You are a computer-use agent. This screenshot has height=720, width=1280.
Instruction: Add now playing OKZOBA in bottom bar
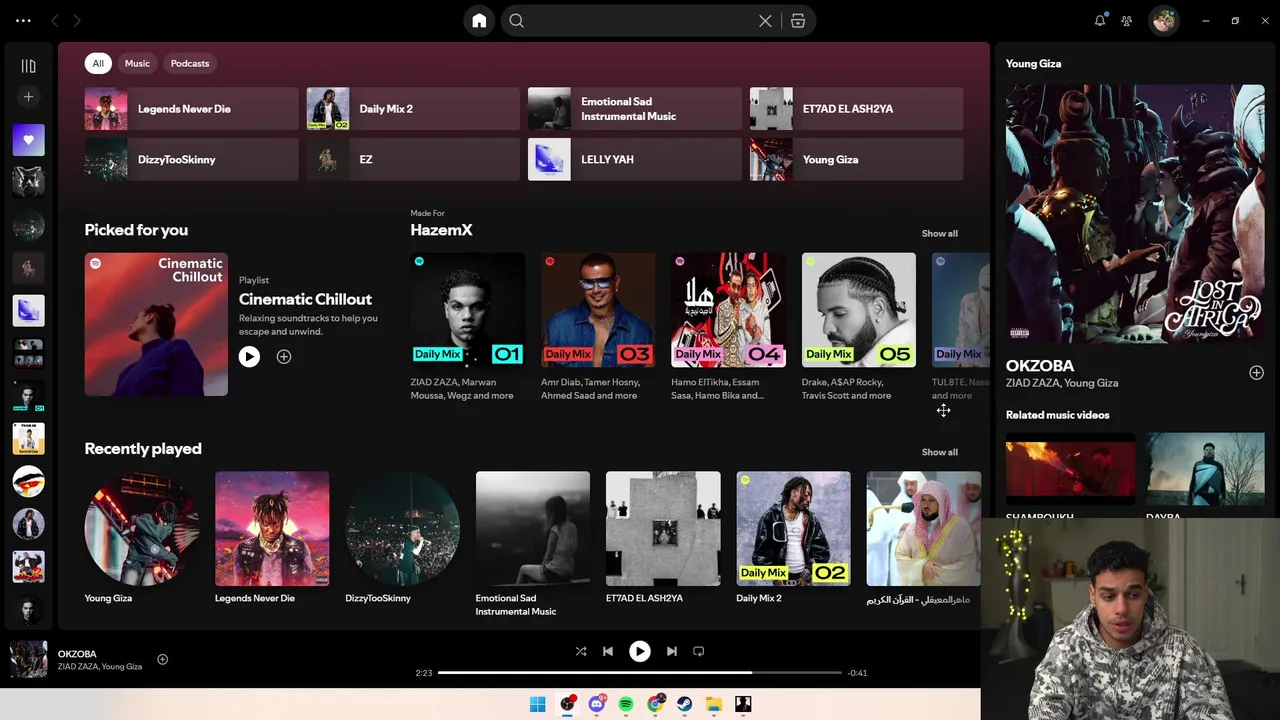[162, 659]
